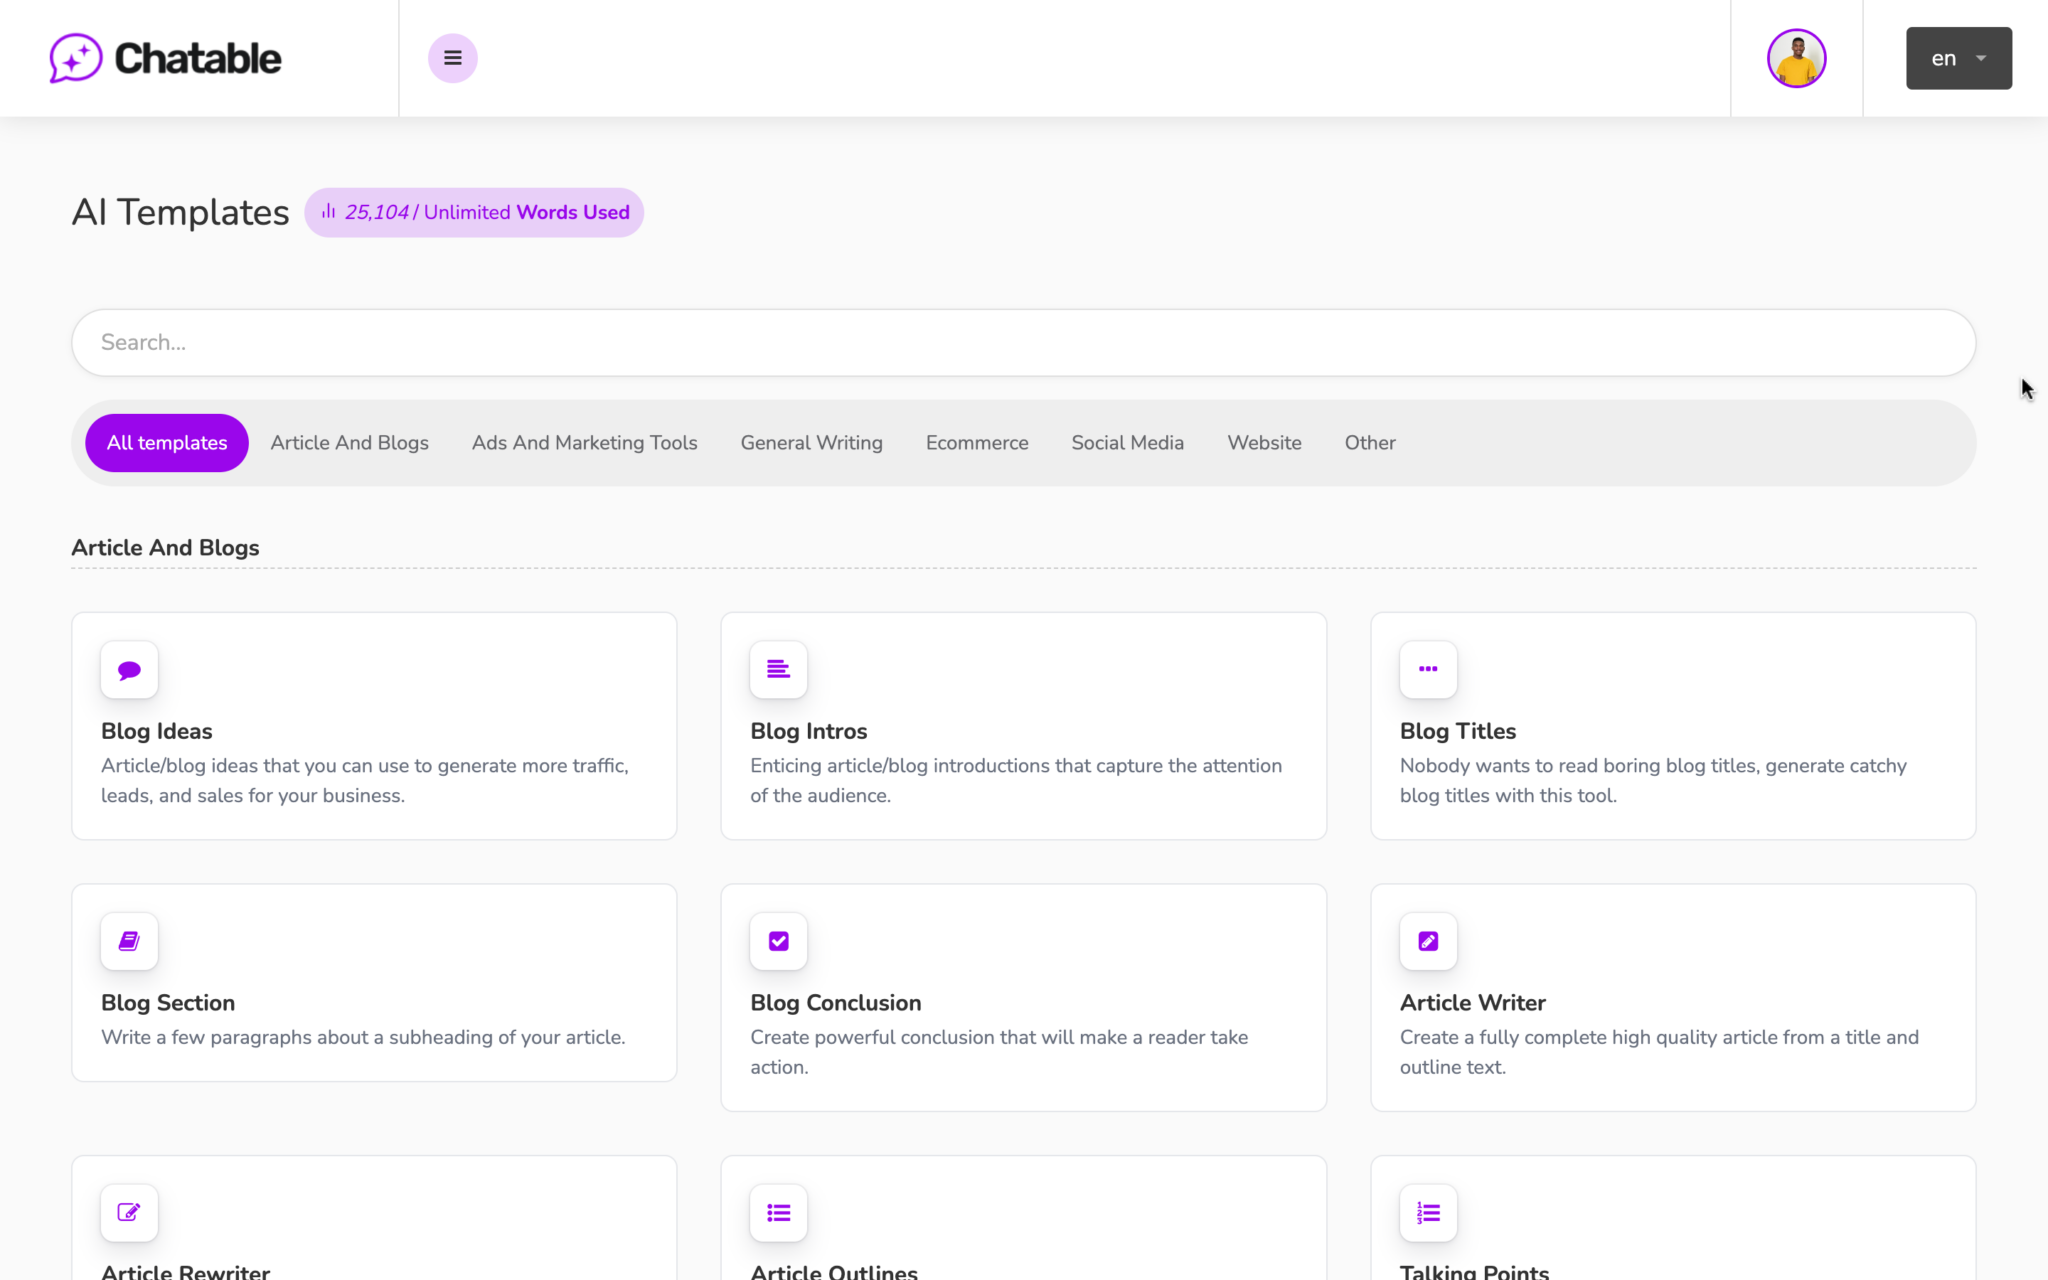Focus the template Search field
The height and width of the screenshot is (1280, 2048).
1022,343
